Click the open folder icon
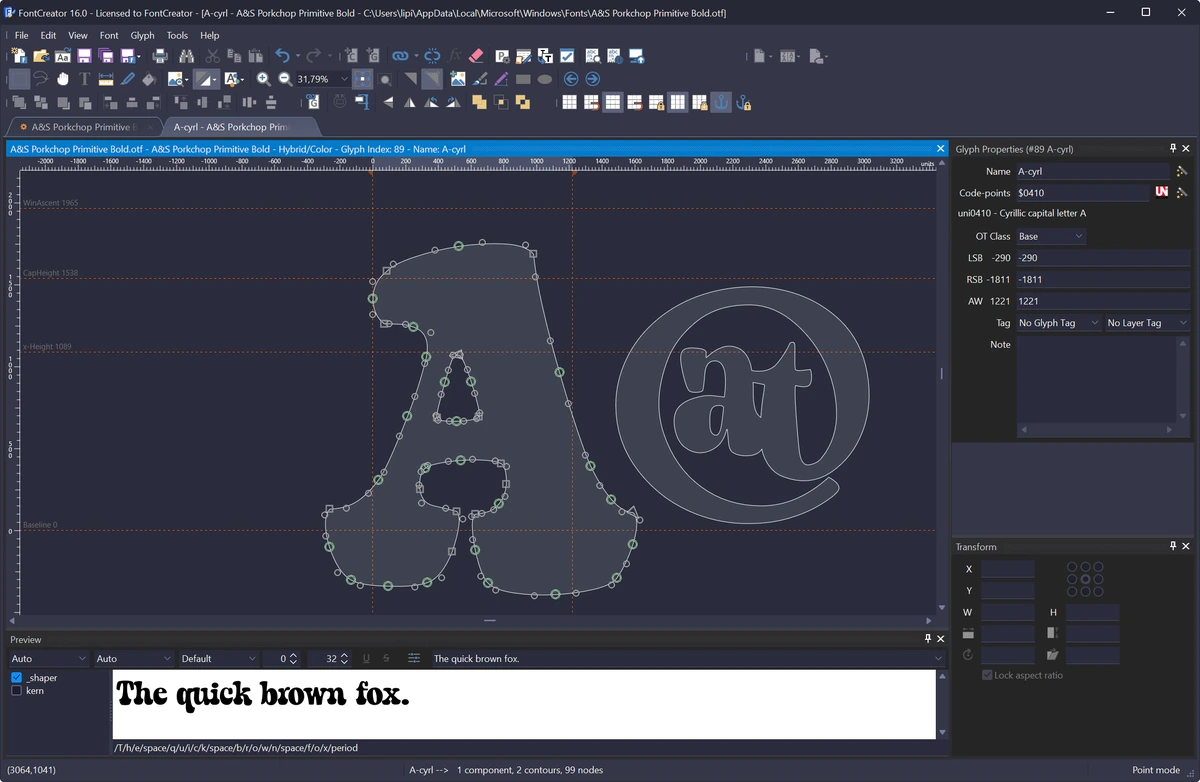 click(x=41, y=56)
